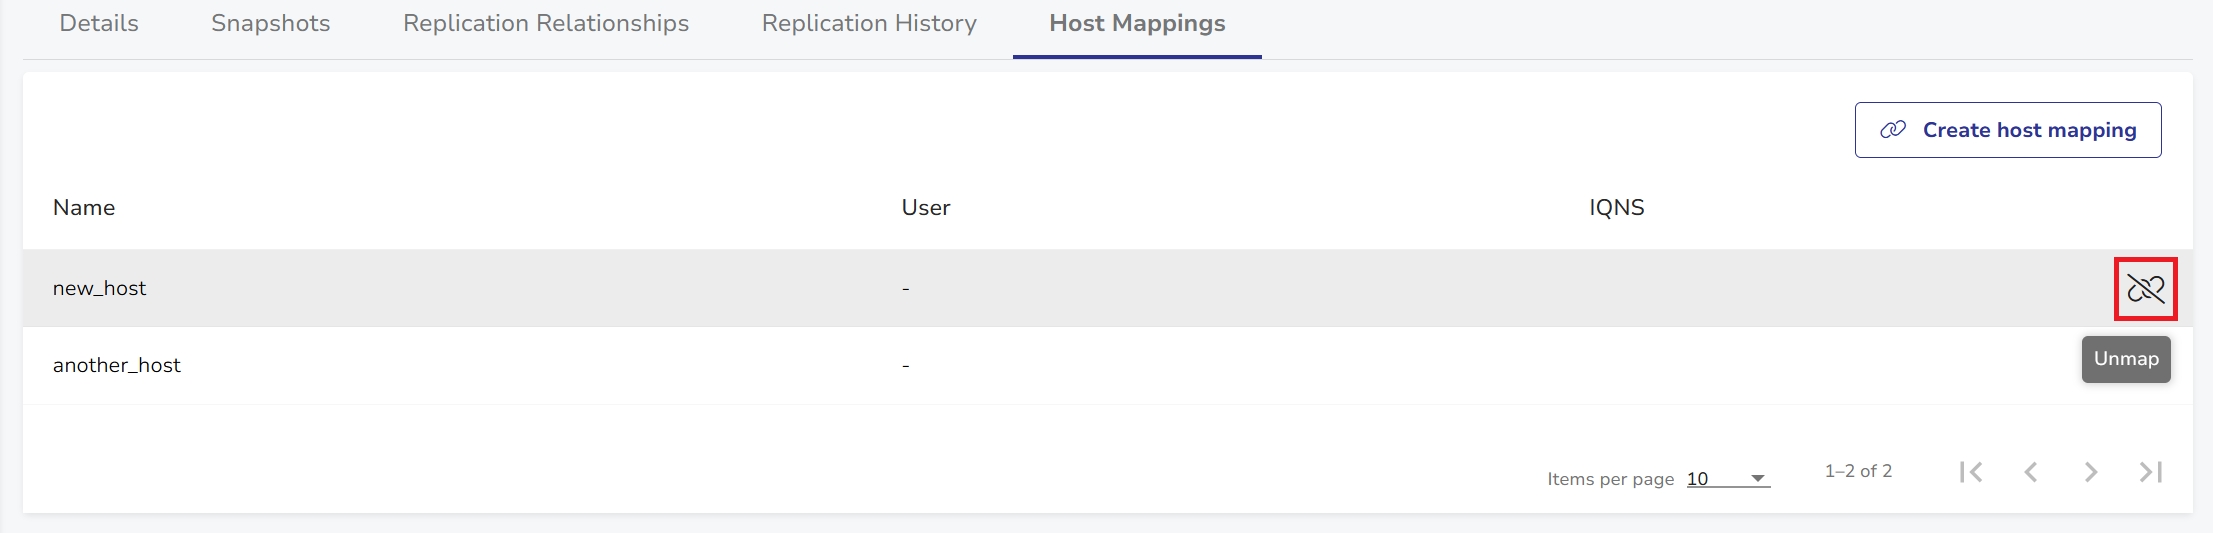The height and width of the screenshot is (533, 2213).
Task: Click the Name column header
Action: tap(84, 208)
